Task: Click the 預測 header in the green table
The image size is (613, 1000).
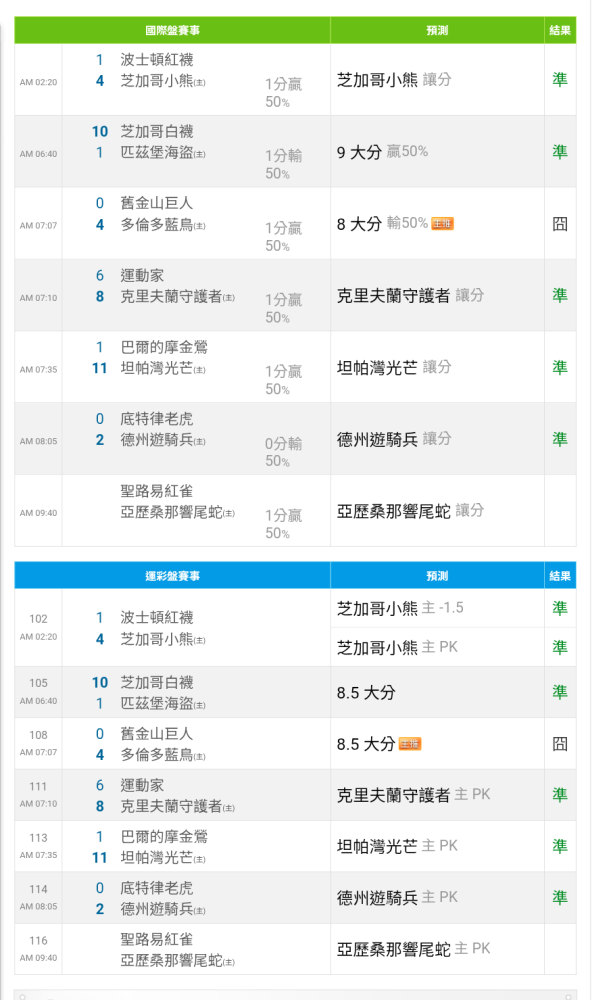Action: 437,30
